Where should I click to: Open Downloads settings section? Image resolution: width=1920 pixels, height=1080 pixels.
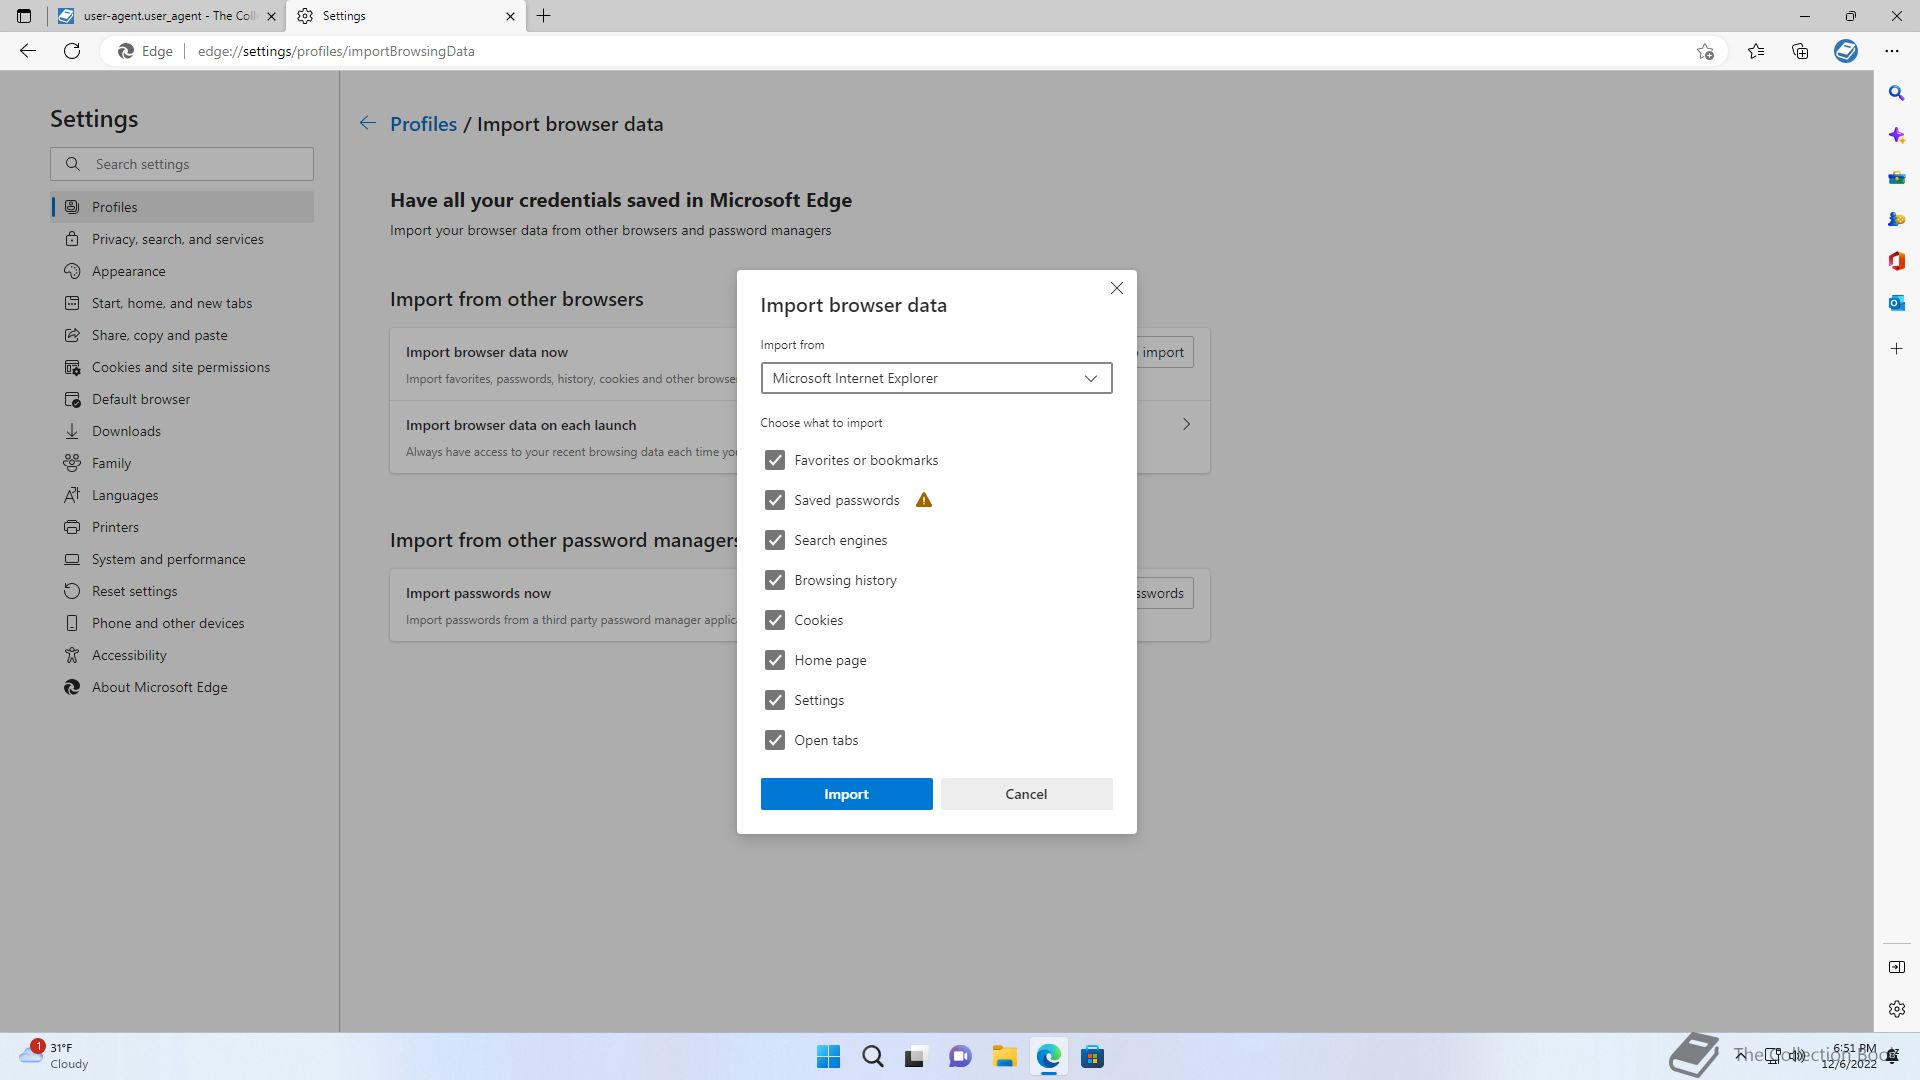point(182,431)
